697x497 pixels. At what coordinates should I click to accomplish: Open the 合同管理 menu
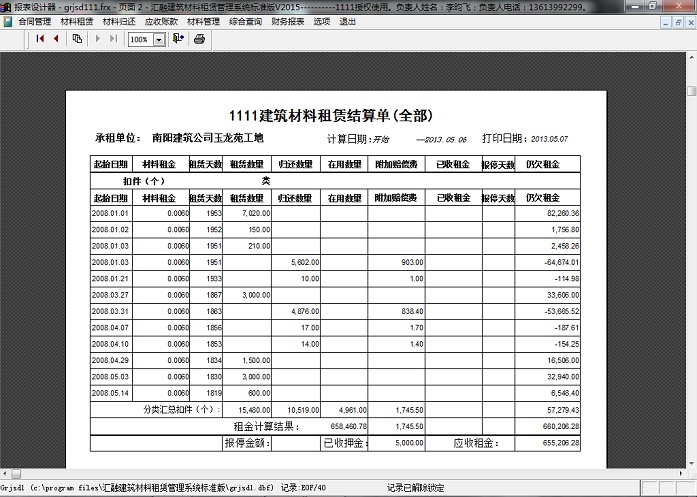click(x=35, y=22)
